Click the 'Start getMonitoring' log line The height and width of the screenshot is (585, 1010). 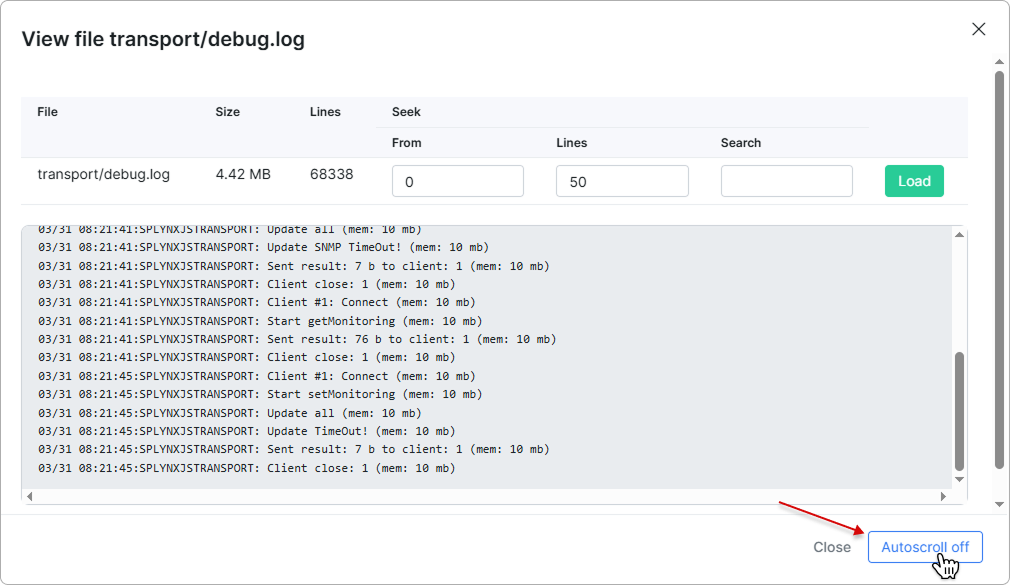[x=260, y=321]
